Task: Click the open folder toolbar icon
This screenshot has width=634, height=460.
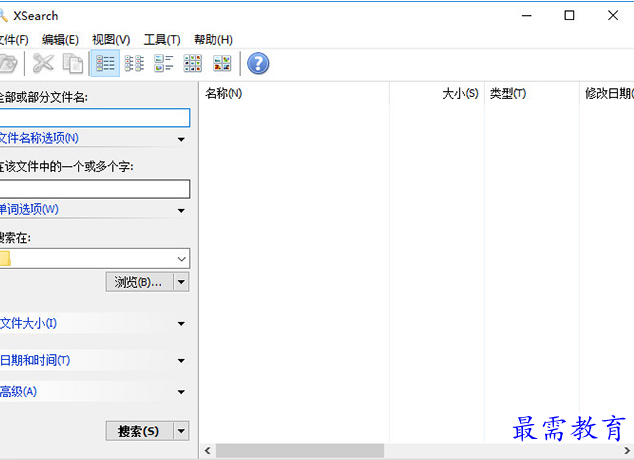Action: pos(8,63)
